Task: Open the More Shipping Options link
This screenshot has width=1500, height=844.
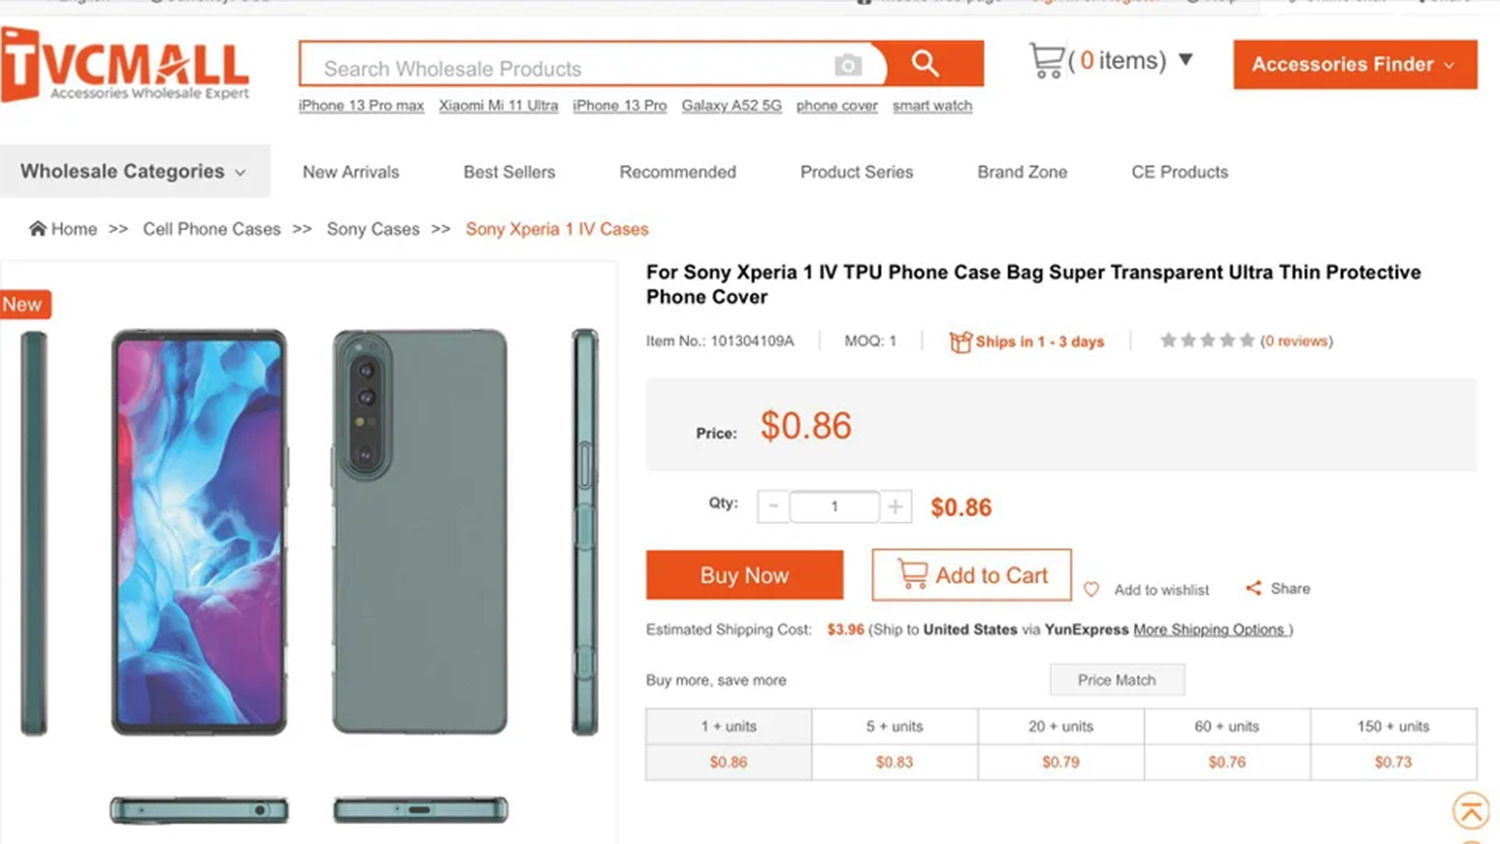Action: (x=1212, y=630)
